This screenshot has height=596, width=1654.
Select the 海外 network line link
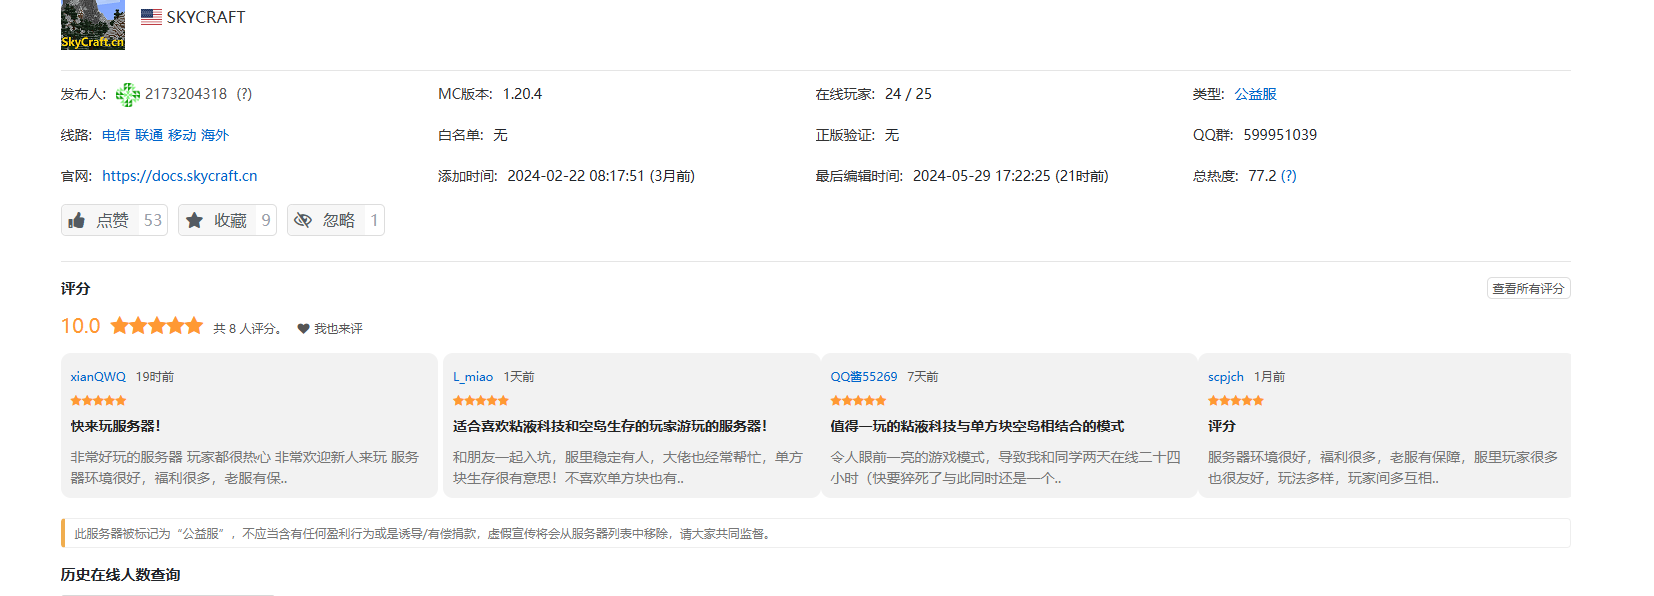[214, 135]
